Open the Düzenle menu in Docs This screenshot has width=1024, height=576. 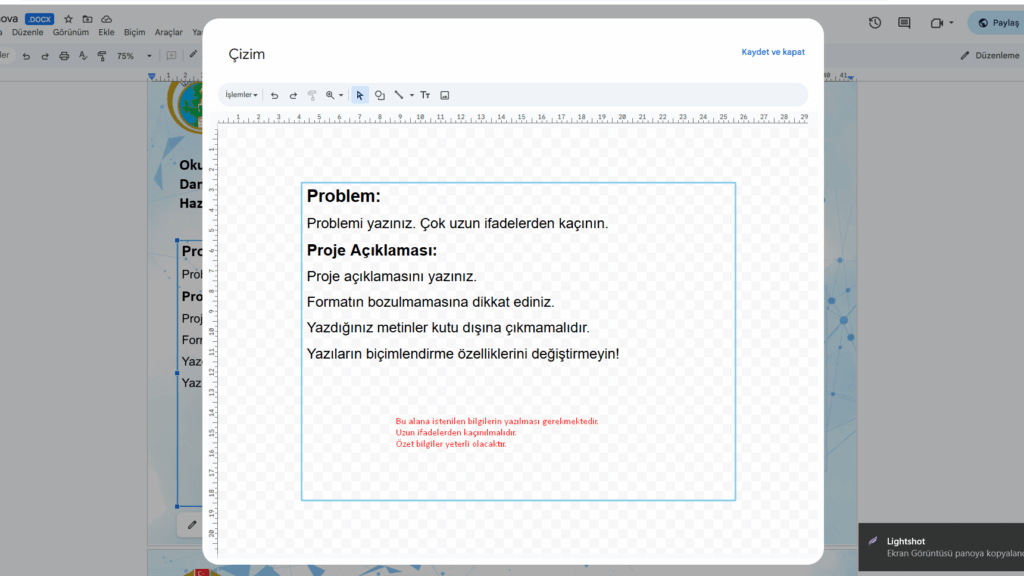27,32
